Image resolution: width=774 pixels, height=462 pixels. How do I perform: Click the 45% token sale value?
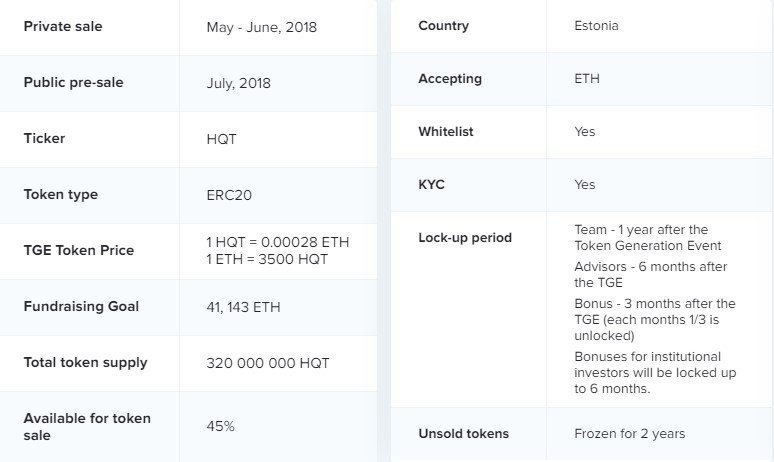pyautogui.click(x=220, y=426)
